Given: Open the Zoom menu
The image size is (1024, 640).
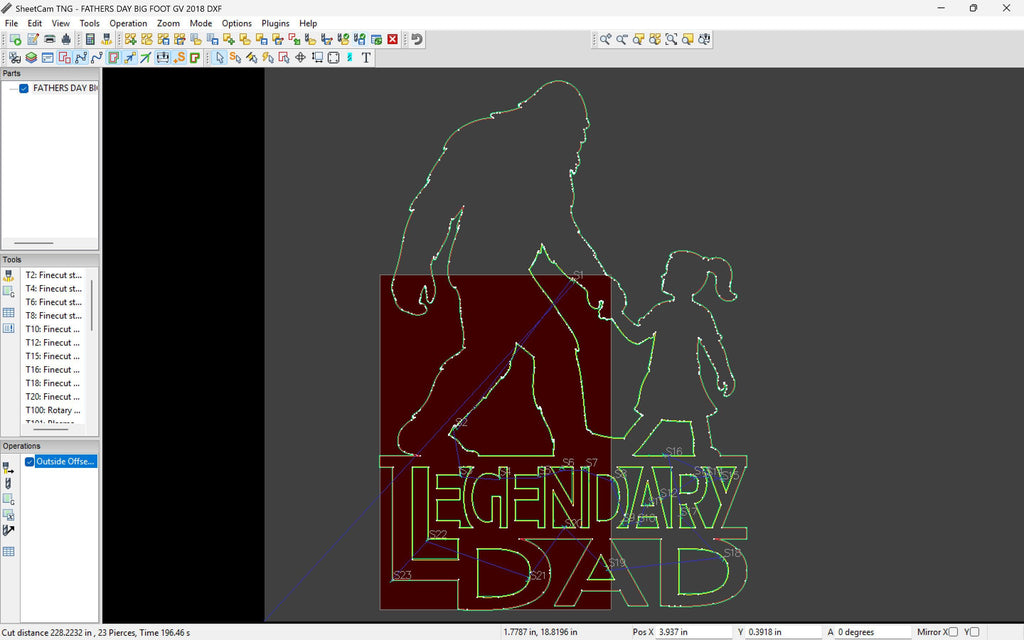Looking at the screenshot, I should (168, 23).
